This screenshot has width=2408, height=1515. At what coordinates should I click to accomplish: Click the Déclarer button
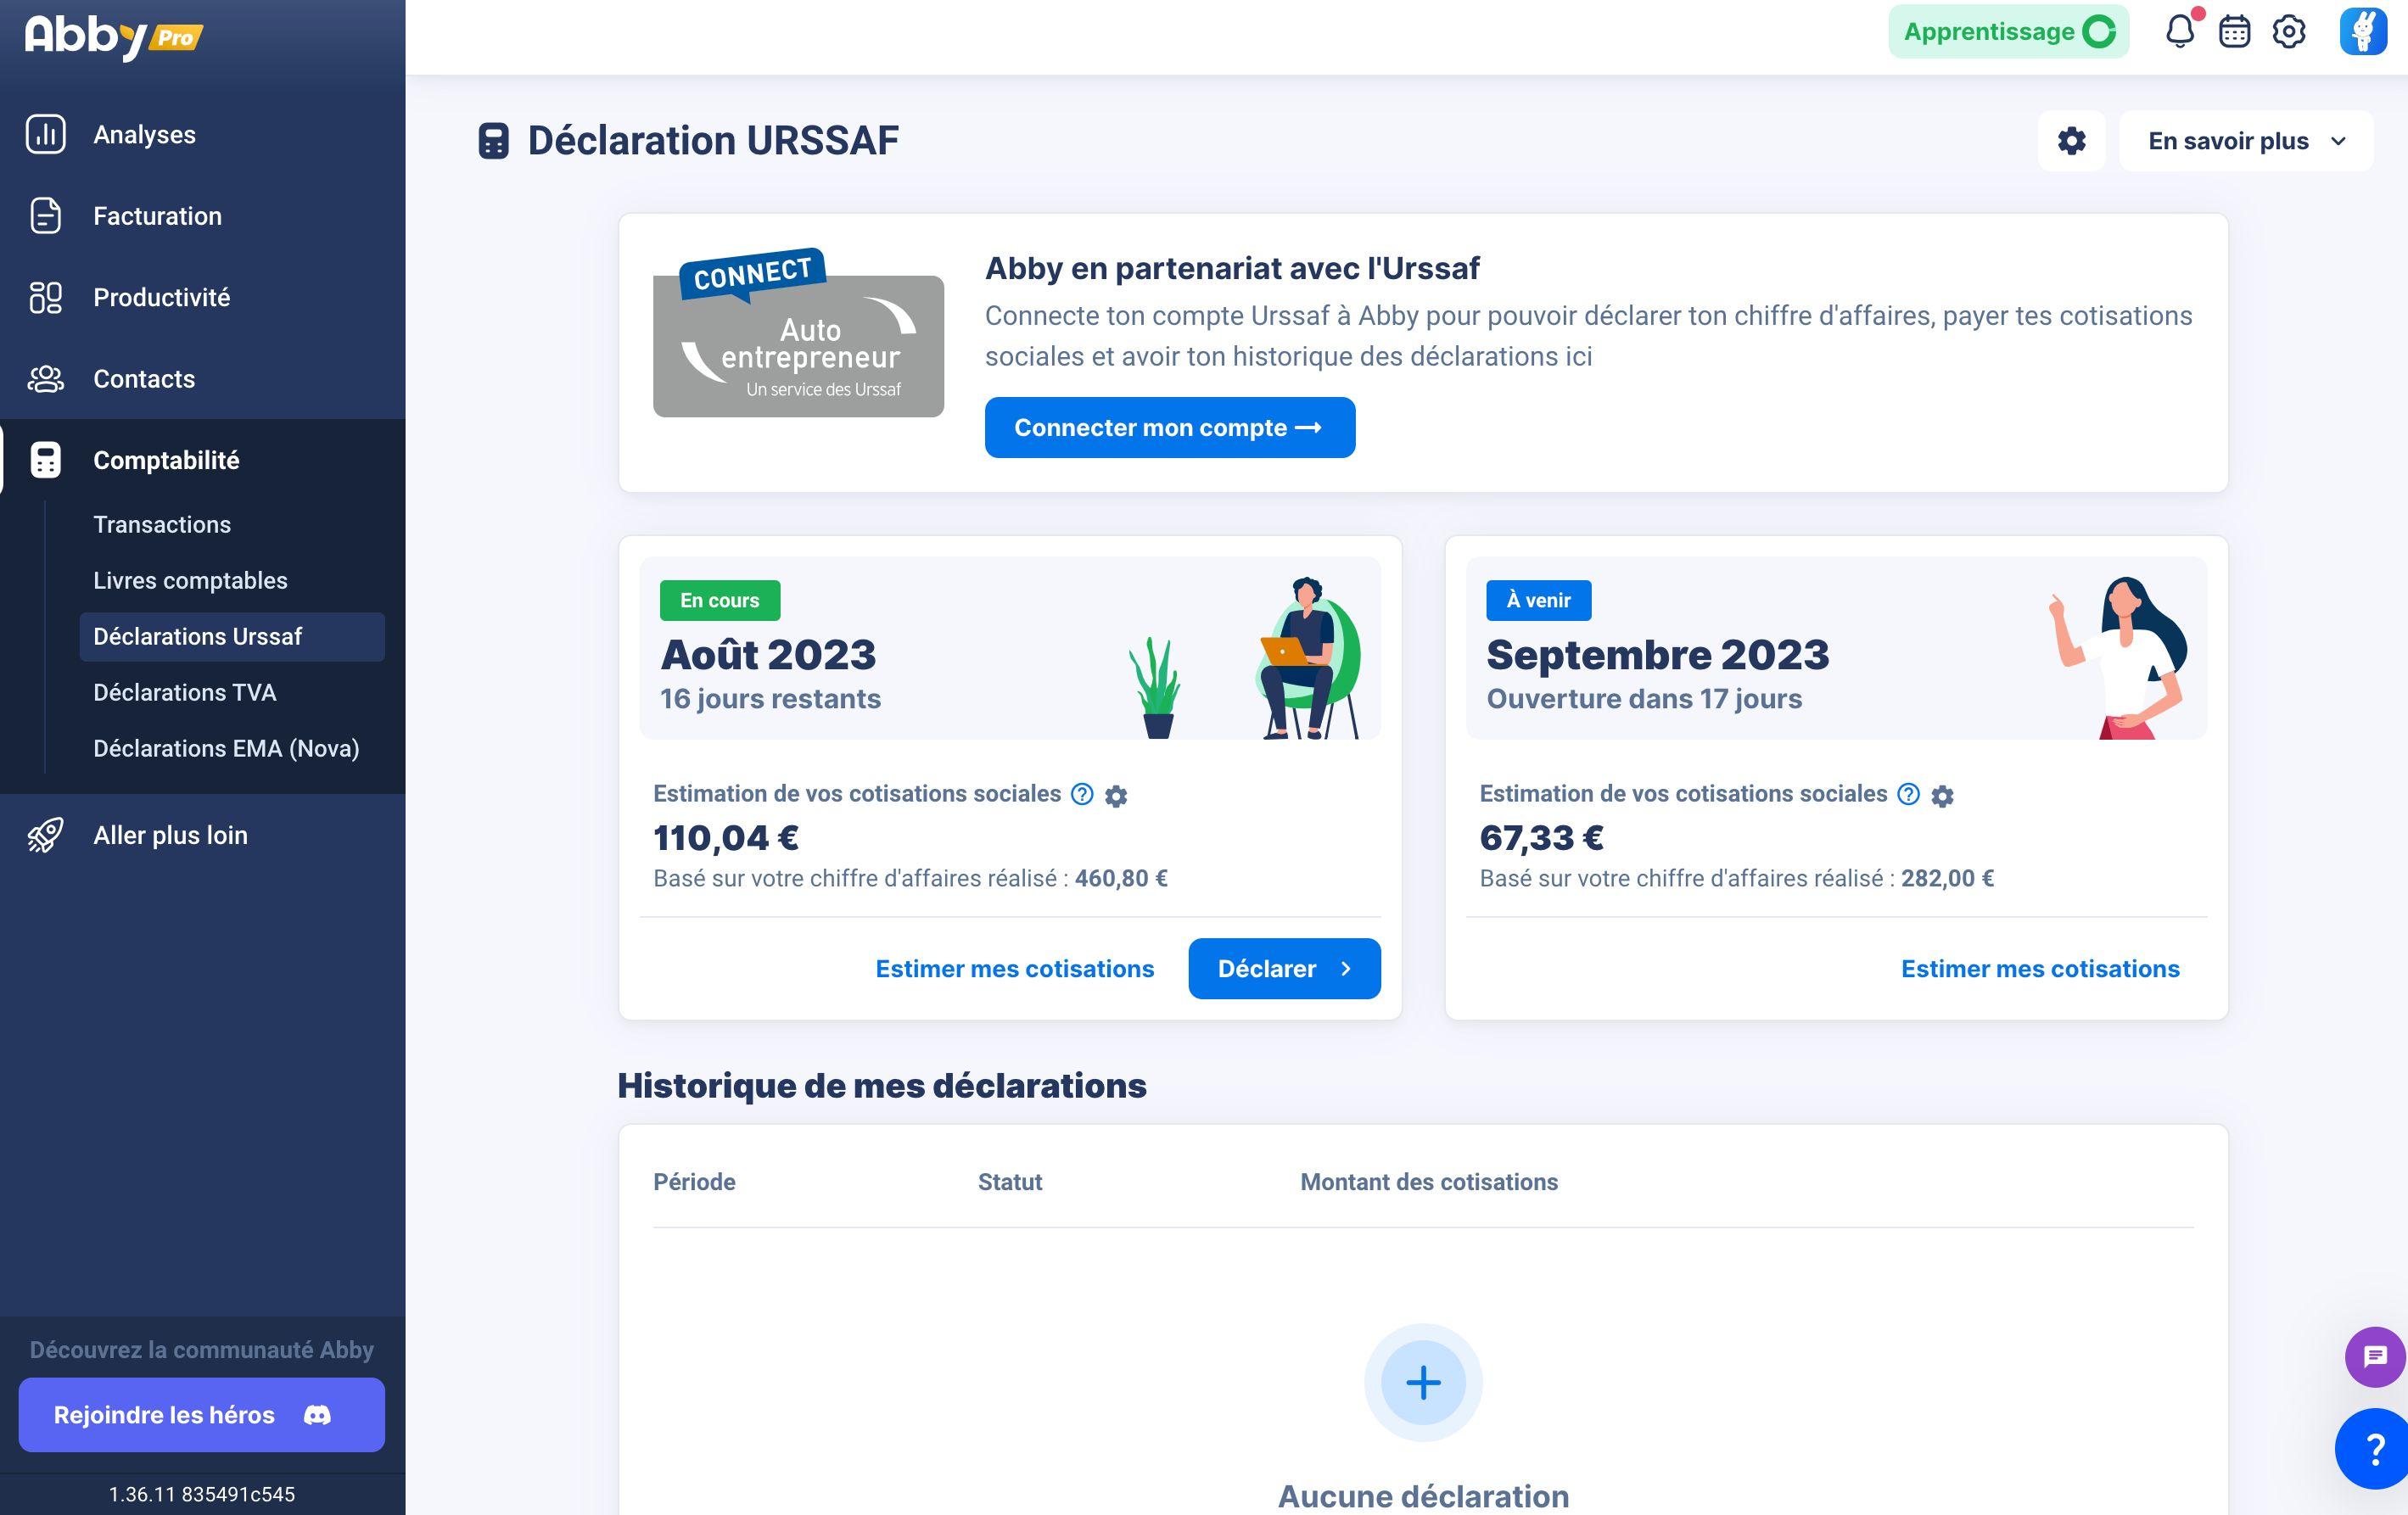point(1285,969)
